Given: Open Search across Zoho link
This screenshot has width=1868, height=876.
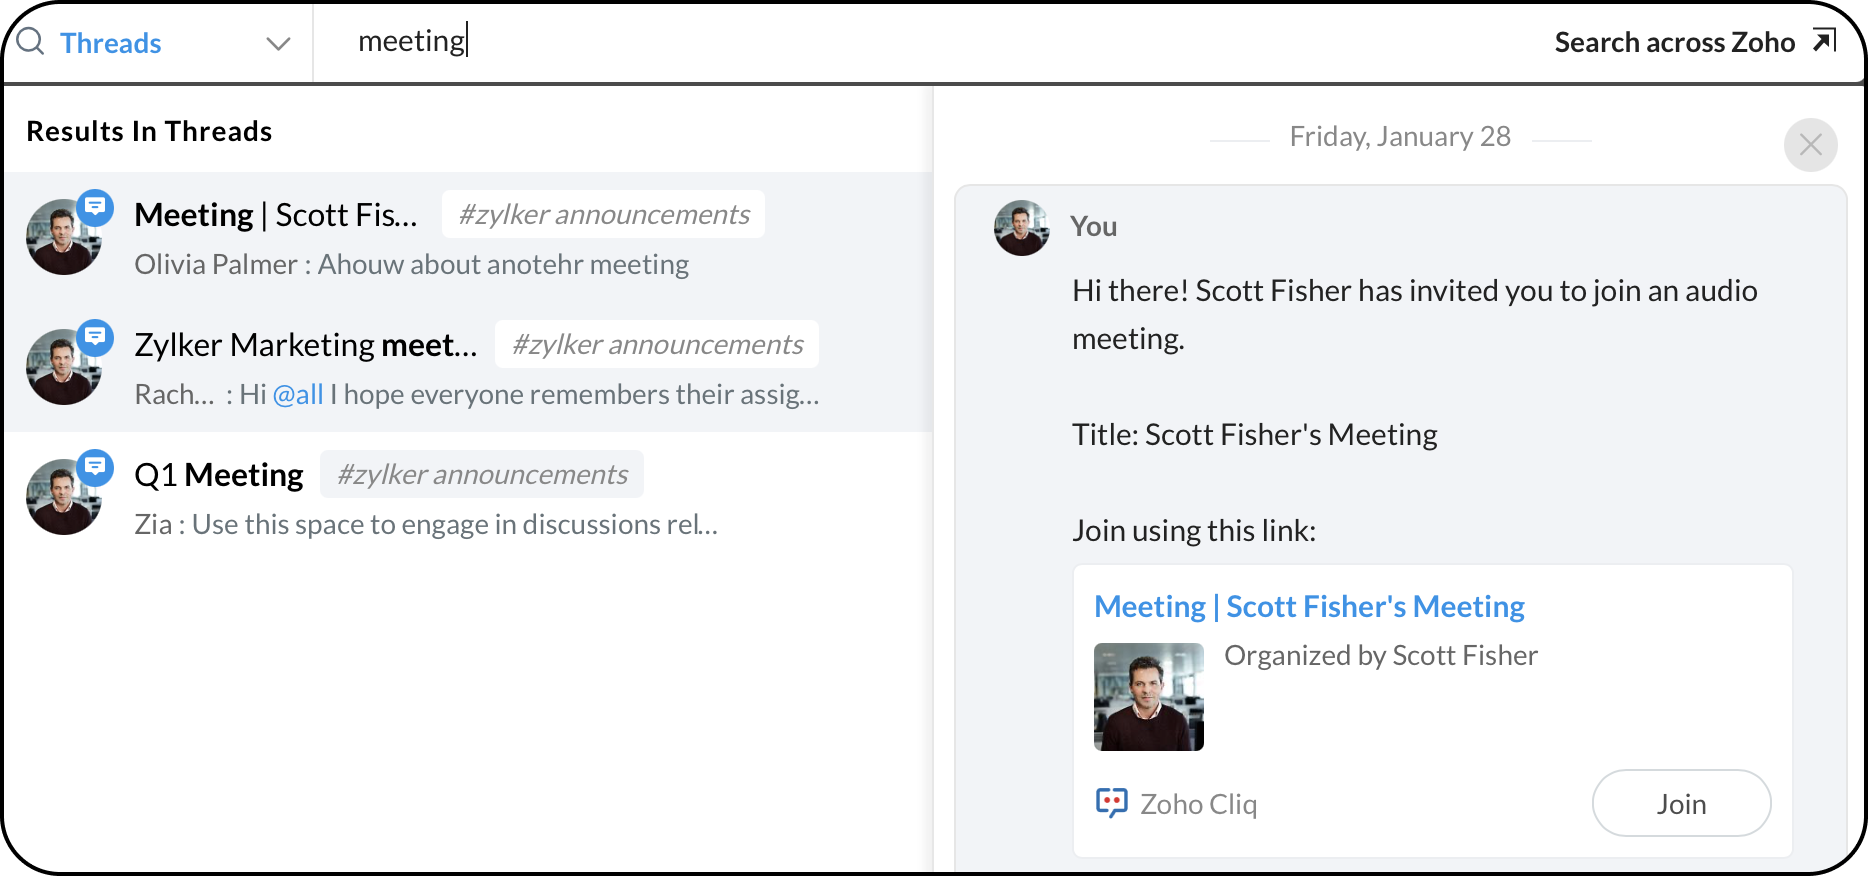Looking at the screenshot, I should [1674, 42].
